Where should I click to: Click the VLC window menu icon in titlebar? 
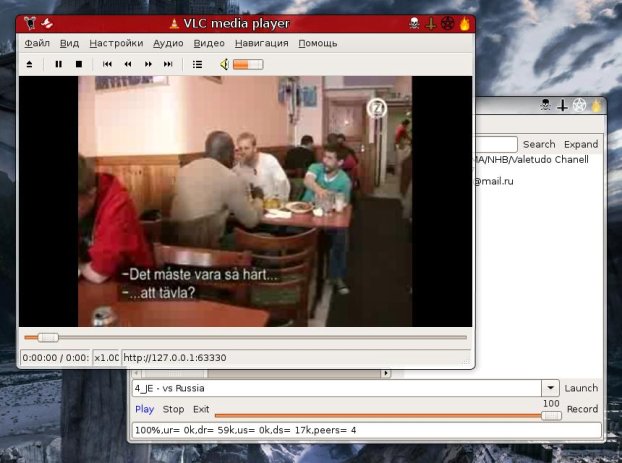30,23
